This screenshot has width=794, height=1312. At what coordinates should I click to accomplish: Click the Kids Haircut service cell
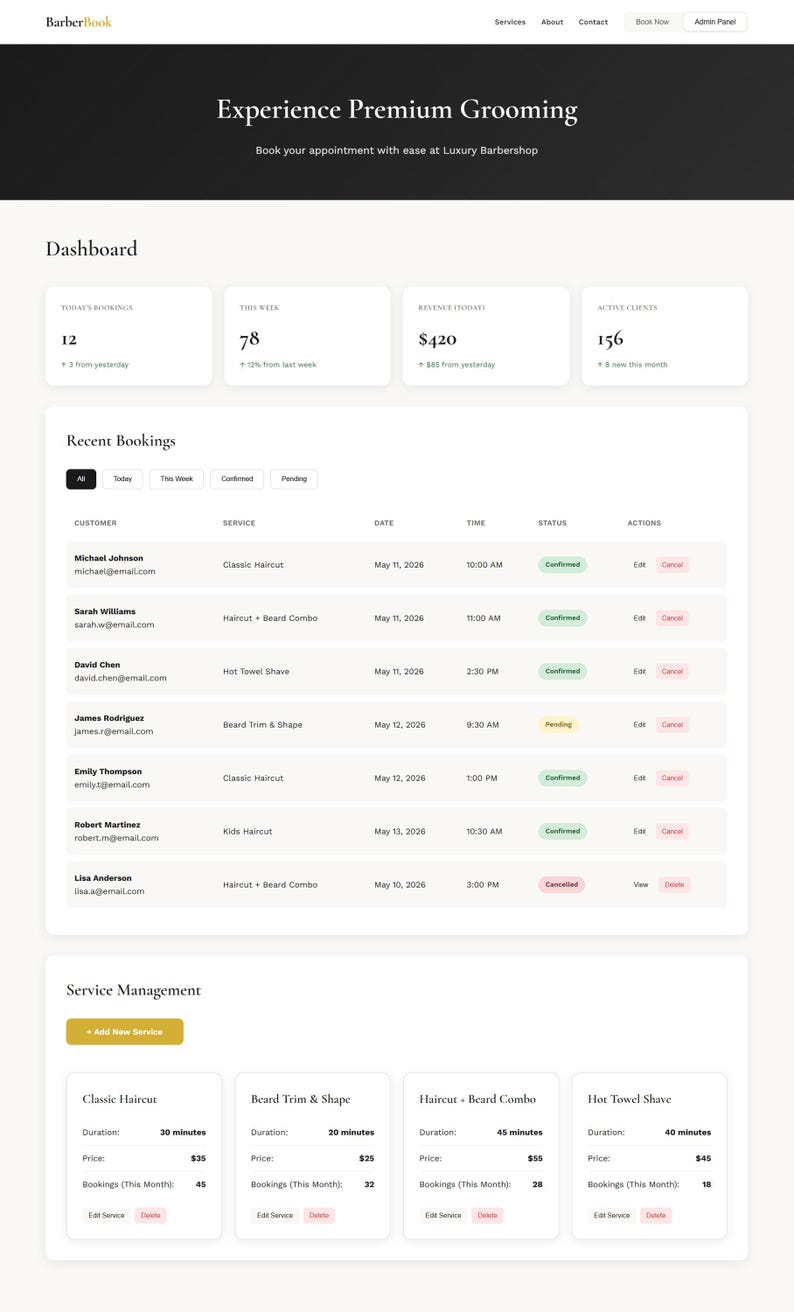tap(248, 831)
